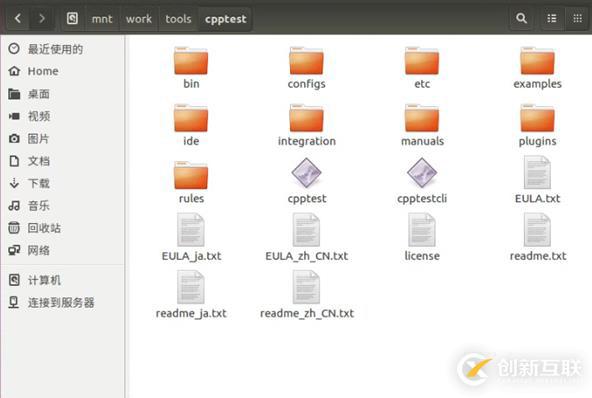Jump to the mnt path segment
Screen dimensions: 592x398
(102, 19)
